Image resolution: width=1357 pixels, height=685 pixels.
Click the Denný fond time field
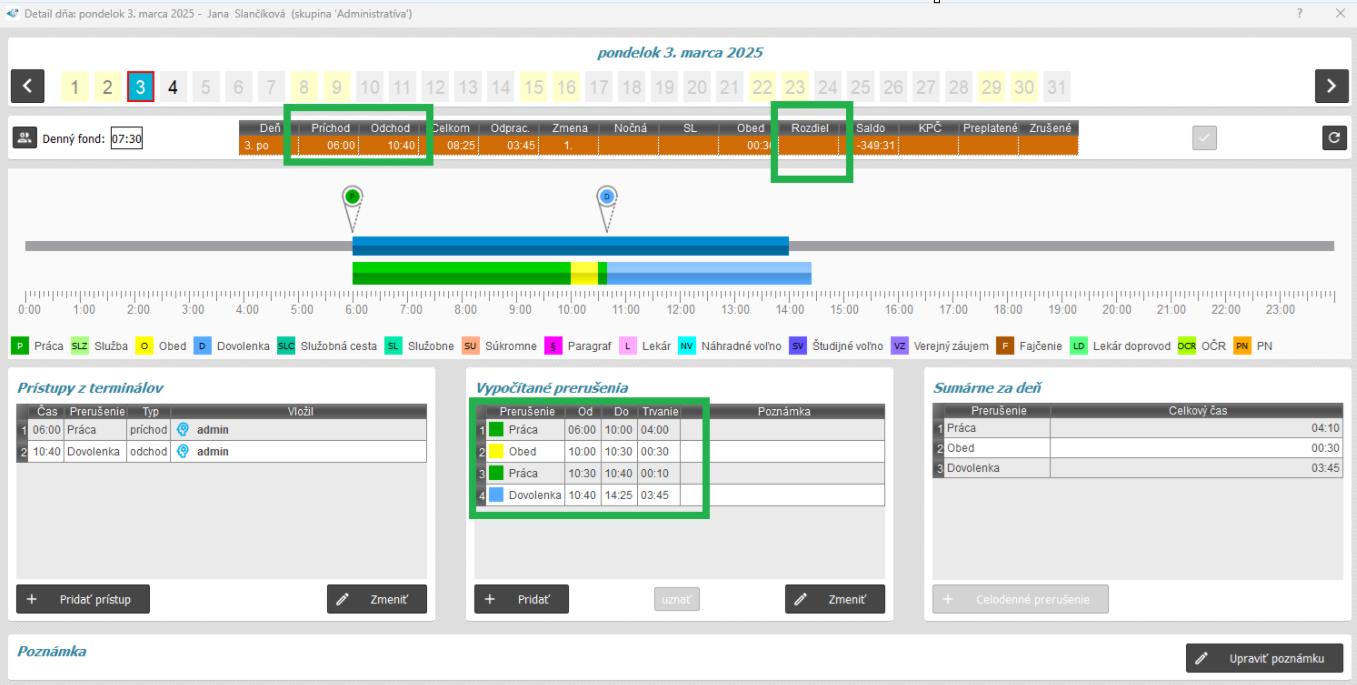tap(126, 139)
